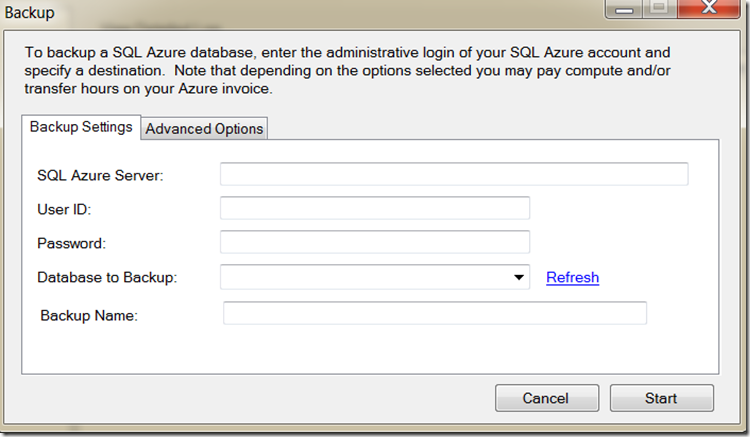Click the Cancel button
750x437 pixels.
coord(547,398)
